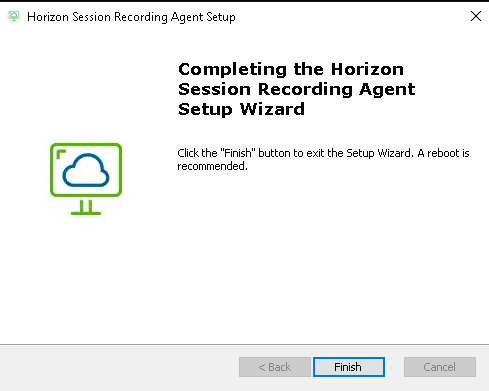Click the greyed-out Back button
Viewport: 489px width, 391px height.
275,367
